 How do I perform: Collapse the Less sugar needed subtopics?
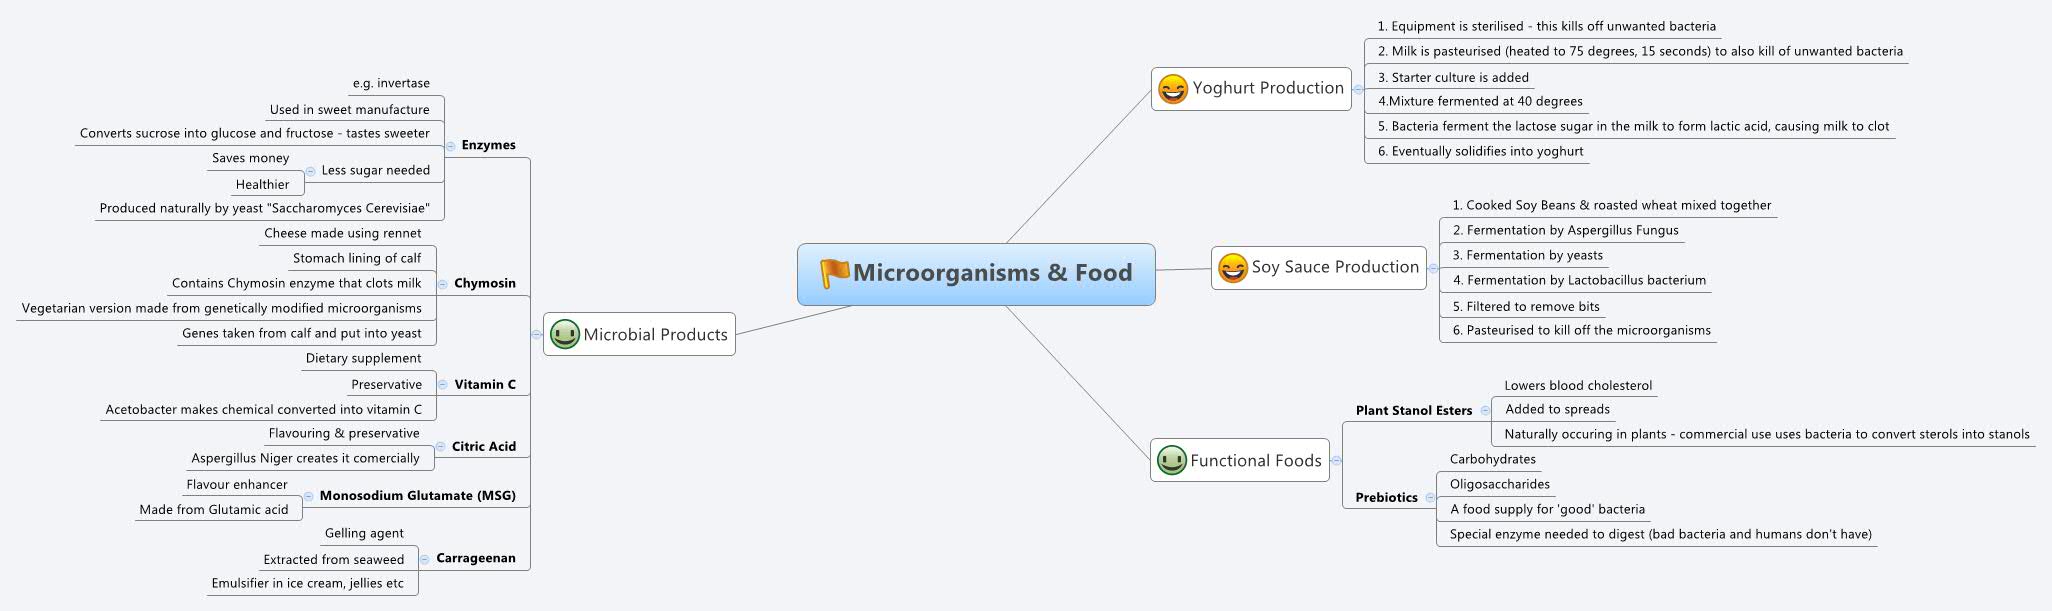310,171
